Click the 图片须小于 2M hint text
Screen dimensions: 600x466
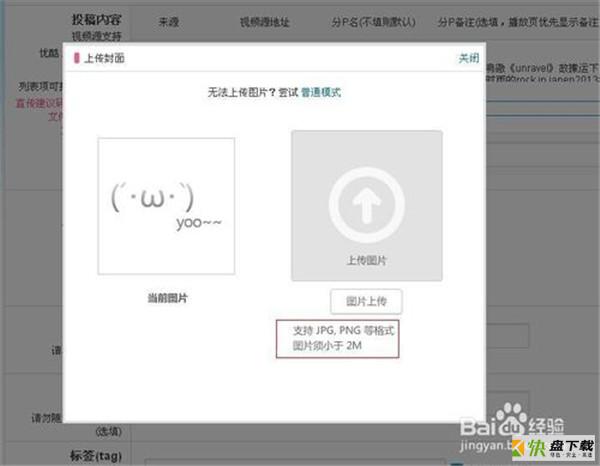(x=327, y=345)
